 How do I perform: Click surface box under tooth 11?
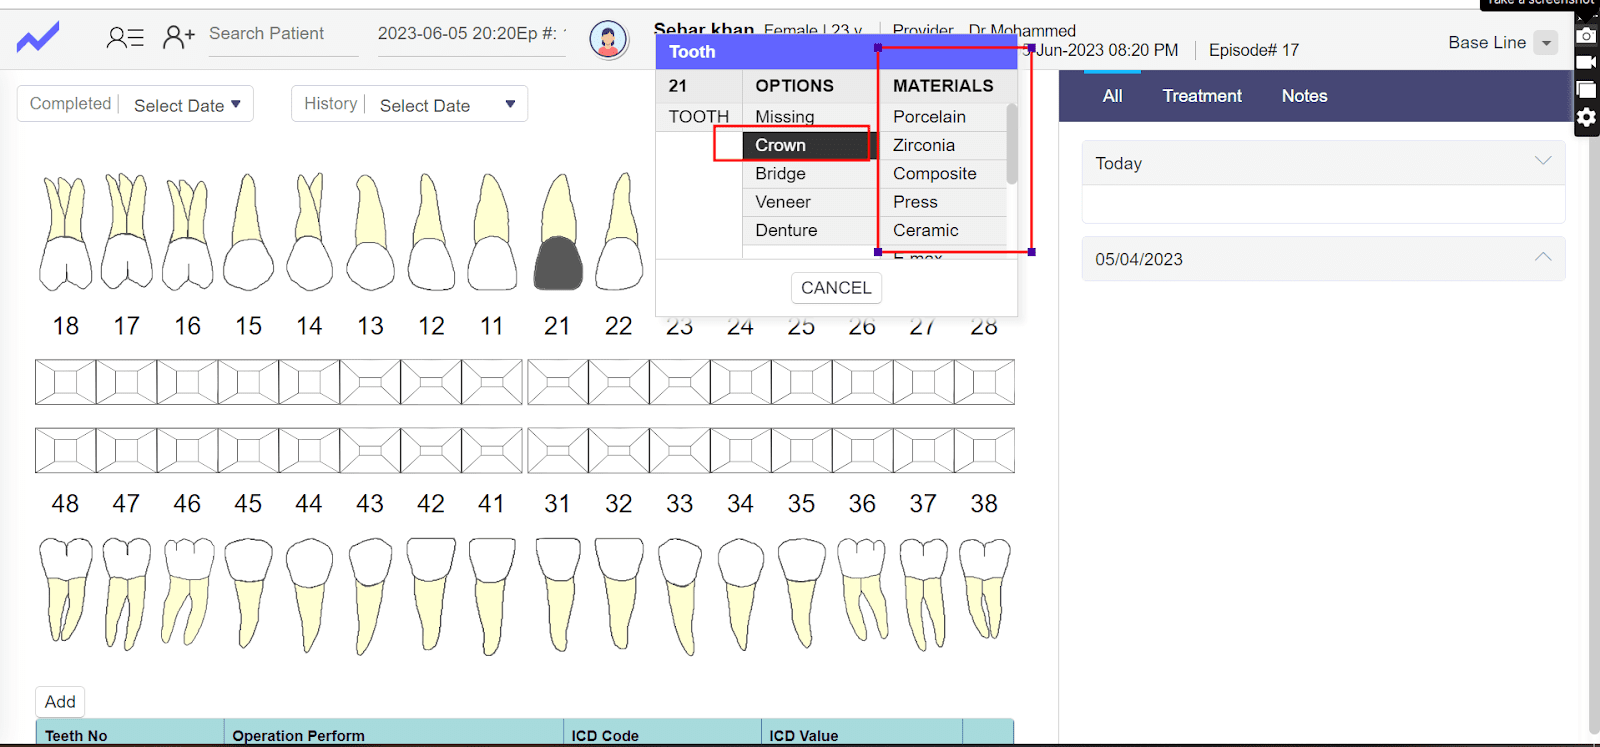pos(492,382)
